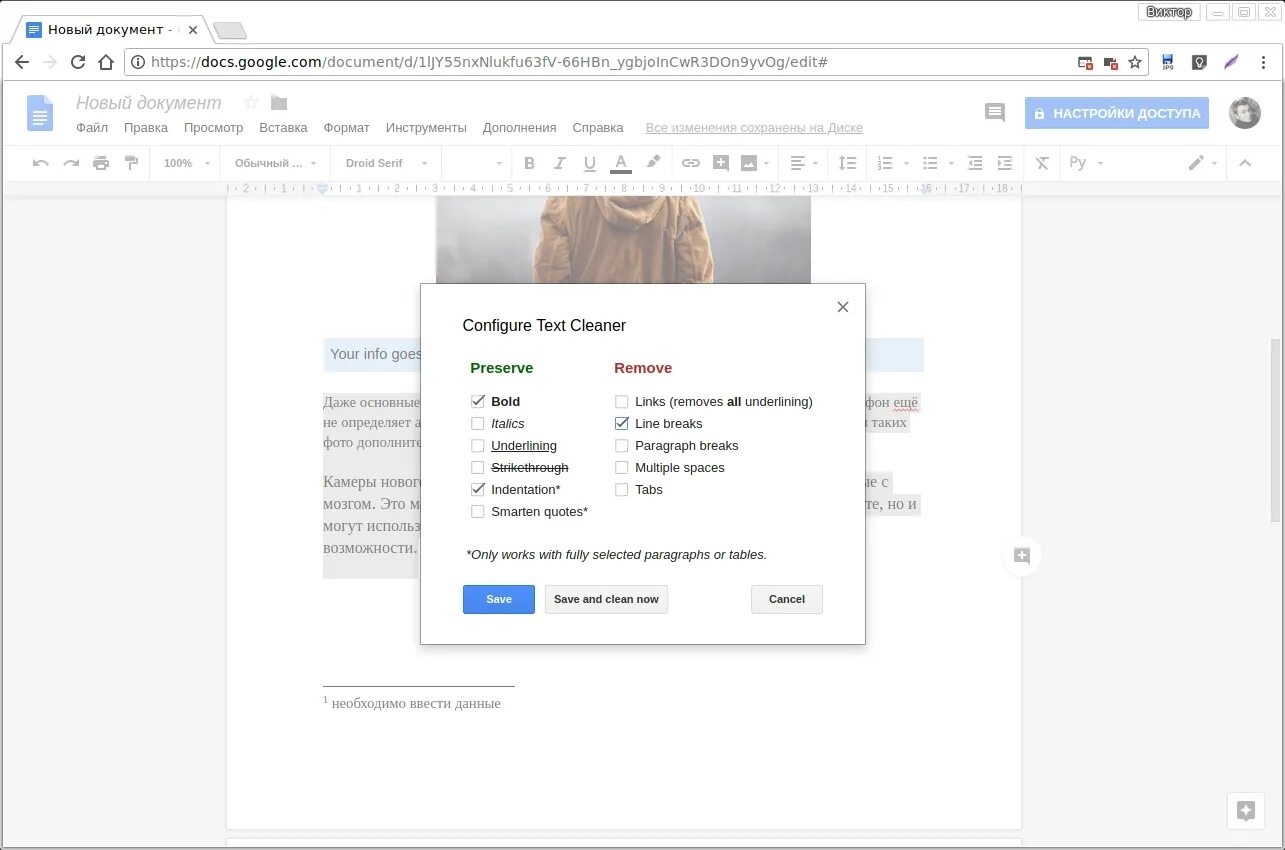Uncheck the Line breaks remove checkbox
The height and width of the screenshot is (850, 1285).
pyautogui.click(x=622, y=423)
